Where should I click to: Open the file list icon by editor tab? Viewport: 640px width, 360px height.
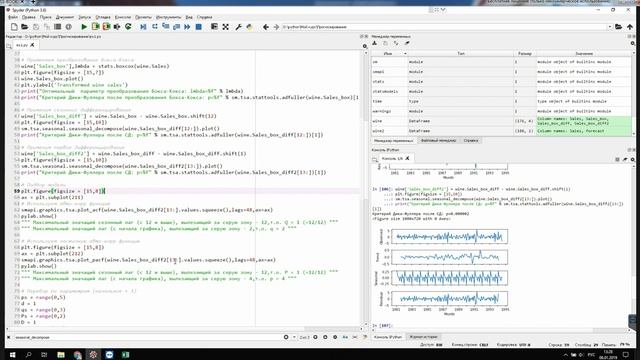[9, 46]
